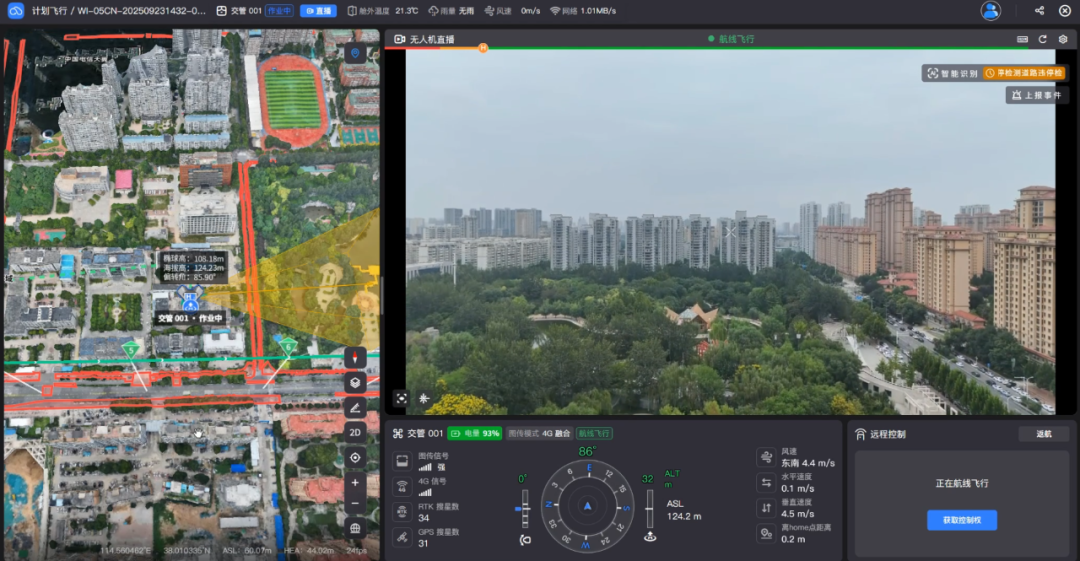
Task: Click the map location pin button
Action: click(x=355, y=53)
